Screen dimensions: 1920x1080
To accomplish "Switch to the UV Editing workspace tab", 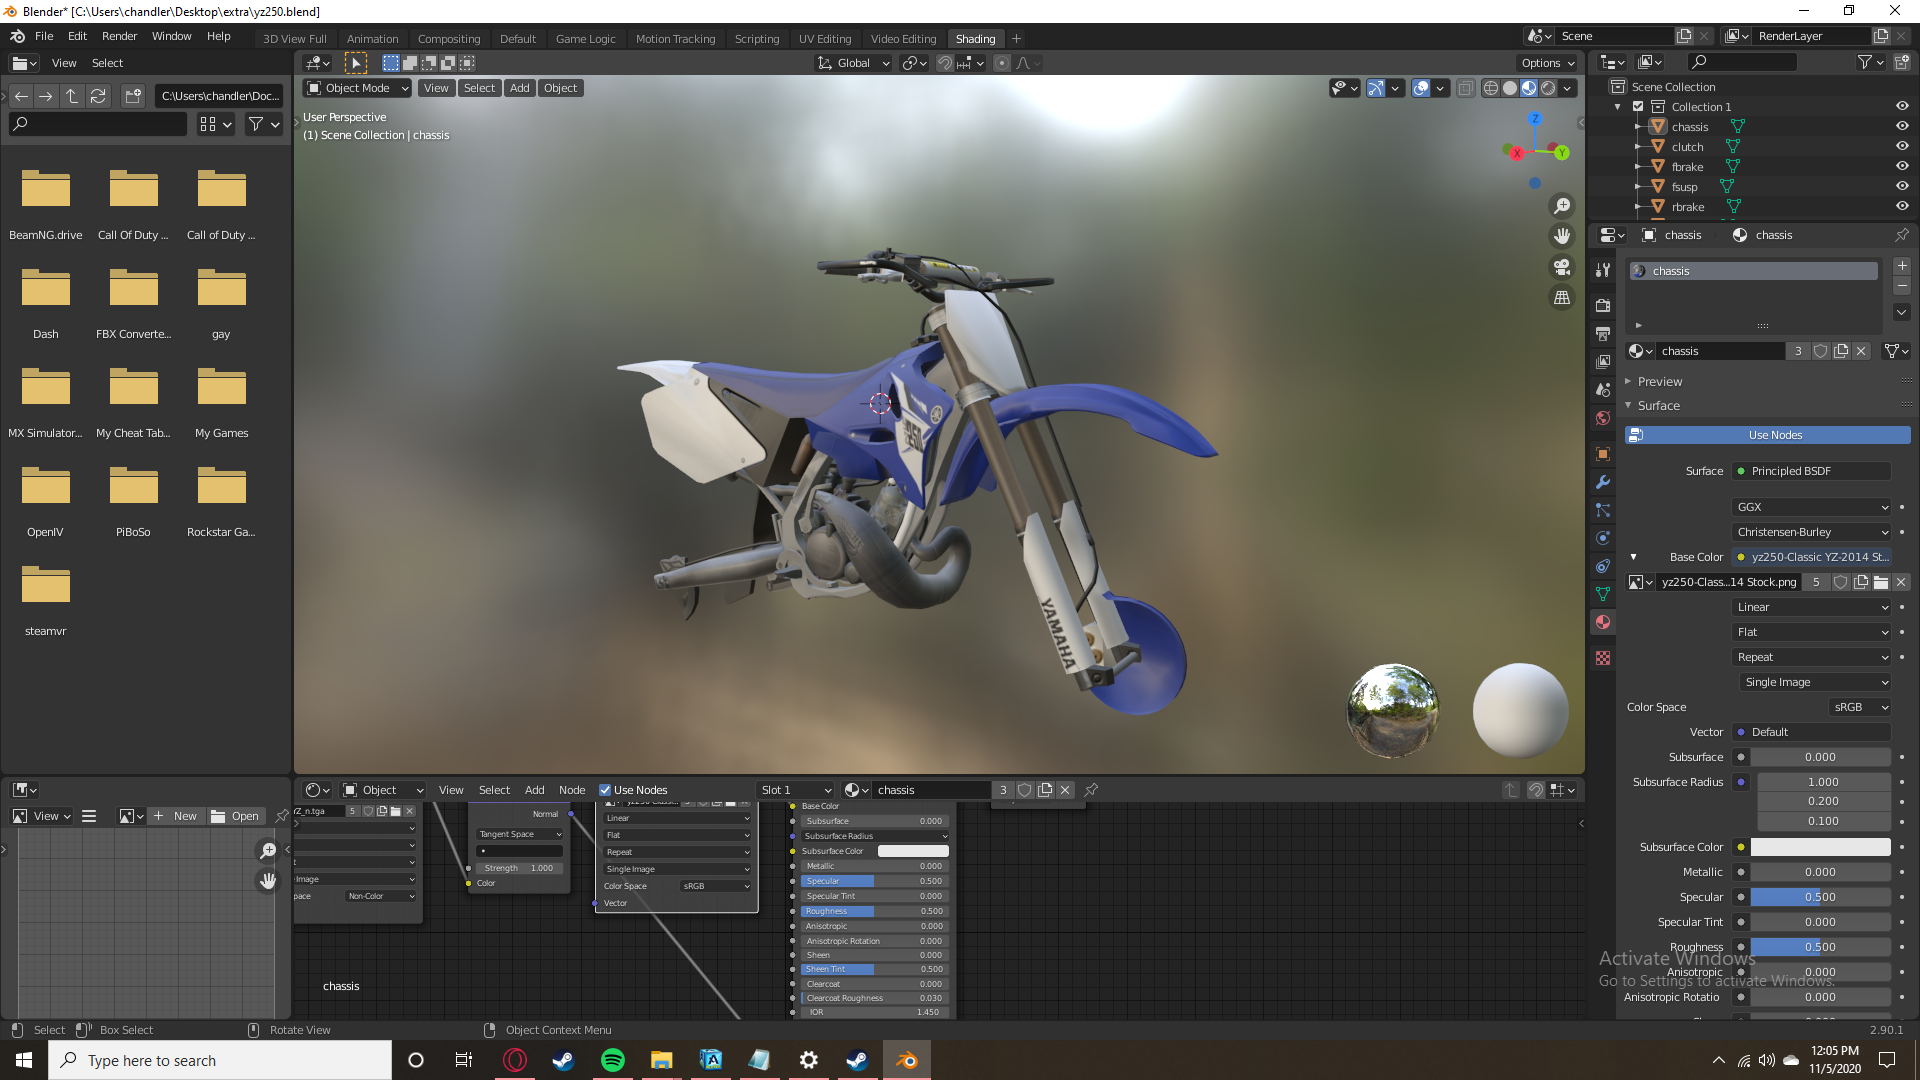I will pyautogui.click(x=824, y=39).
